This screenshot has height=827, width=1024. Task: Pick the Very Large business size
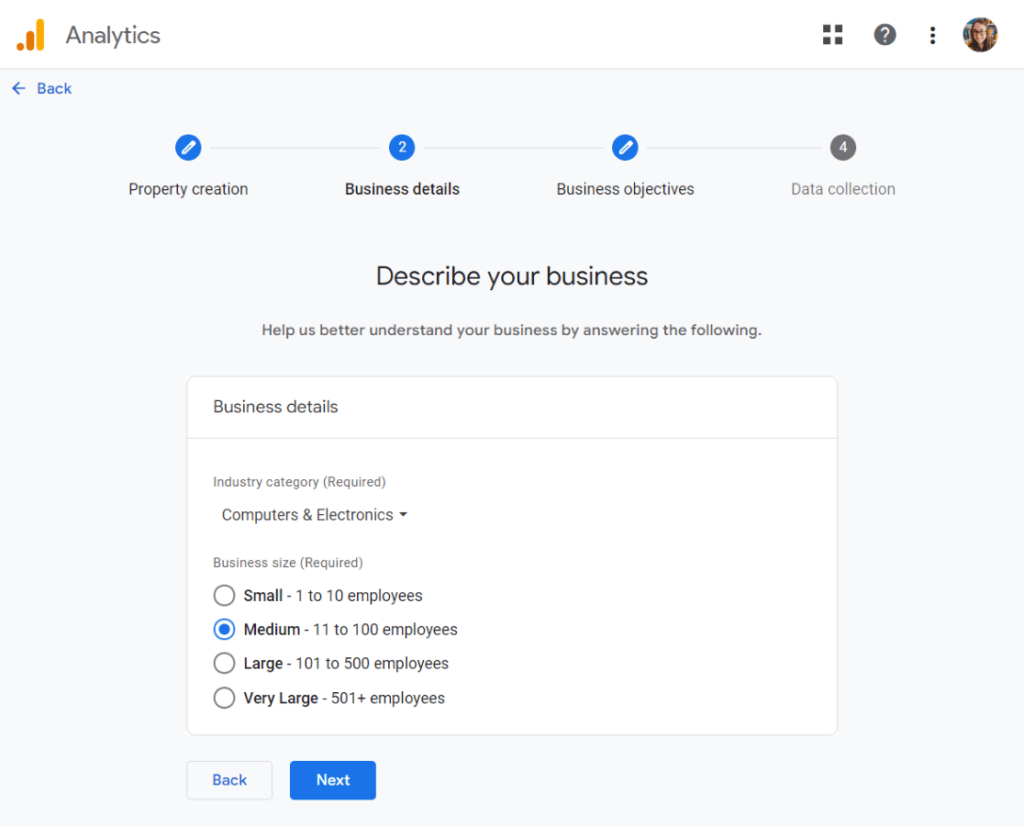[224, 697]
